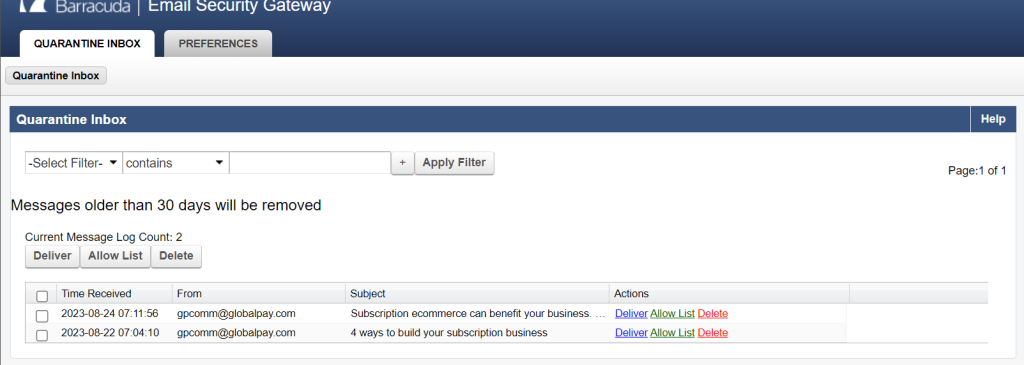Switch to the Preferences tab
Image resolution: width=1024 pixels, height=365 pixels.
tap(218, 44)
